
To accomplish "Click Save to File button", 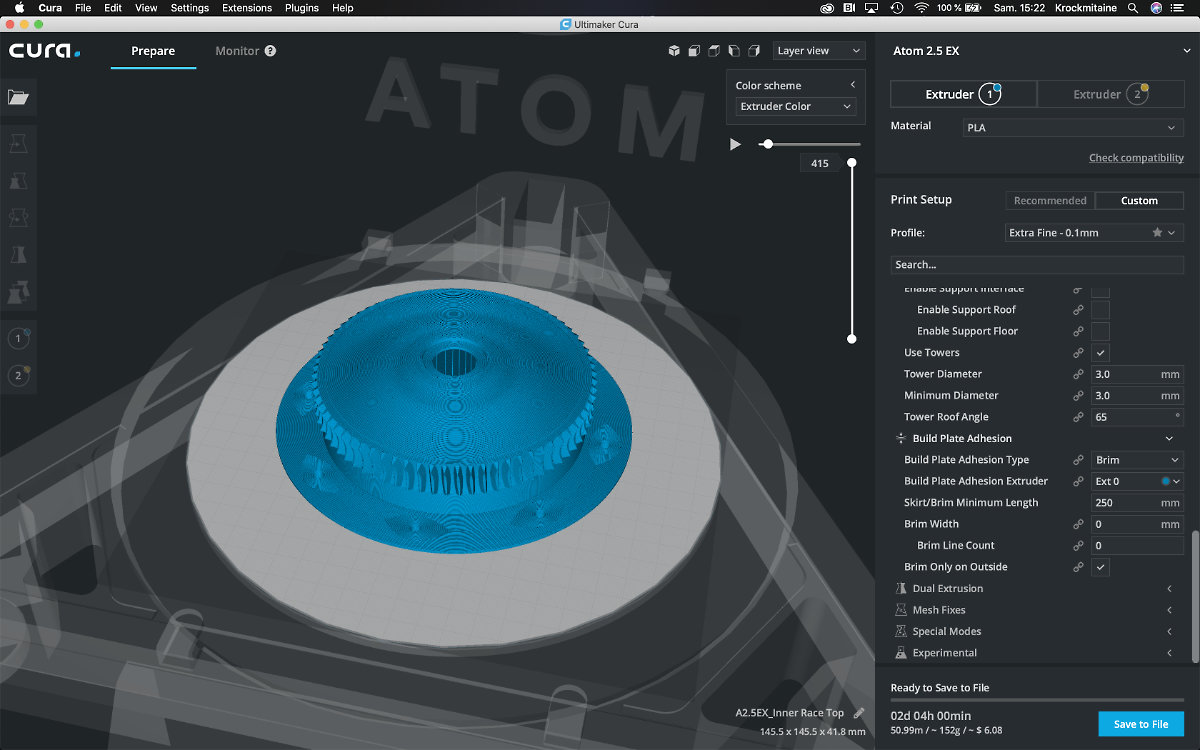I will 1140,723.
